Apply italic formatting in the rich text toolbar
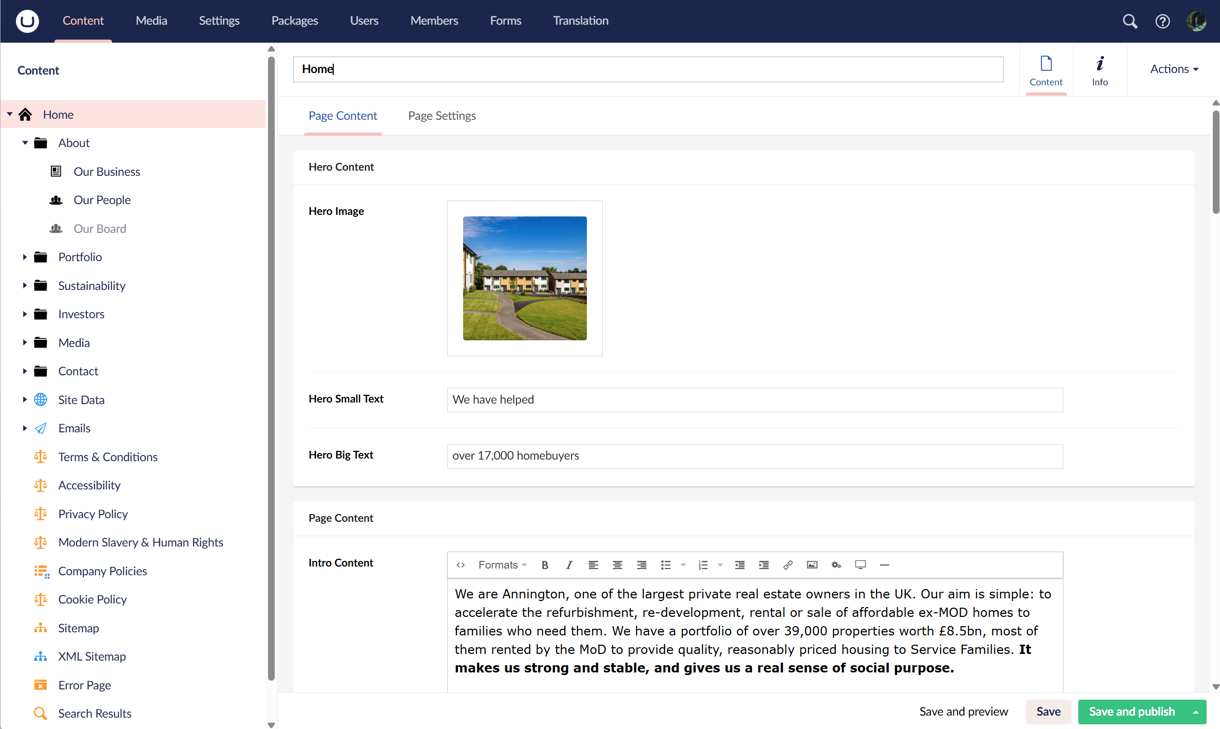Screen dimensions: 1220x729 point(569,565)
